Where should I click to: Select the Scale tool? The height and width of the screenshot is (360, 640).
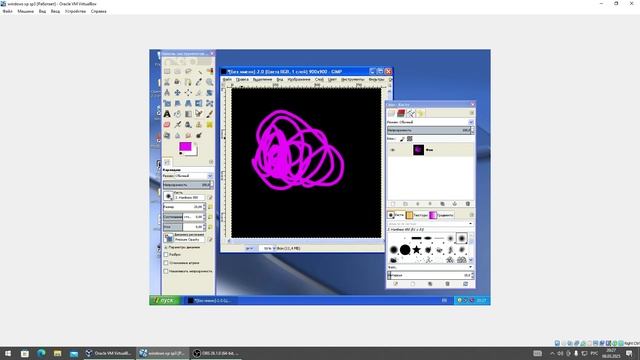(x=167, y=103)
